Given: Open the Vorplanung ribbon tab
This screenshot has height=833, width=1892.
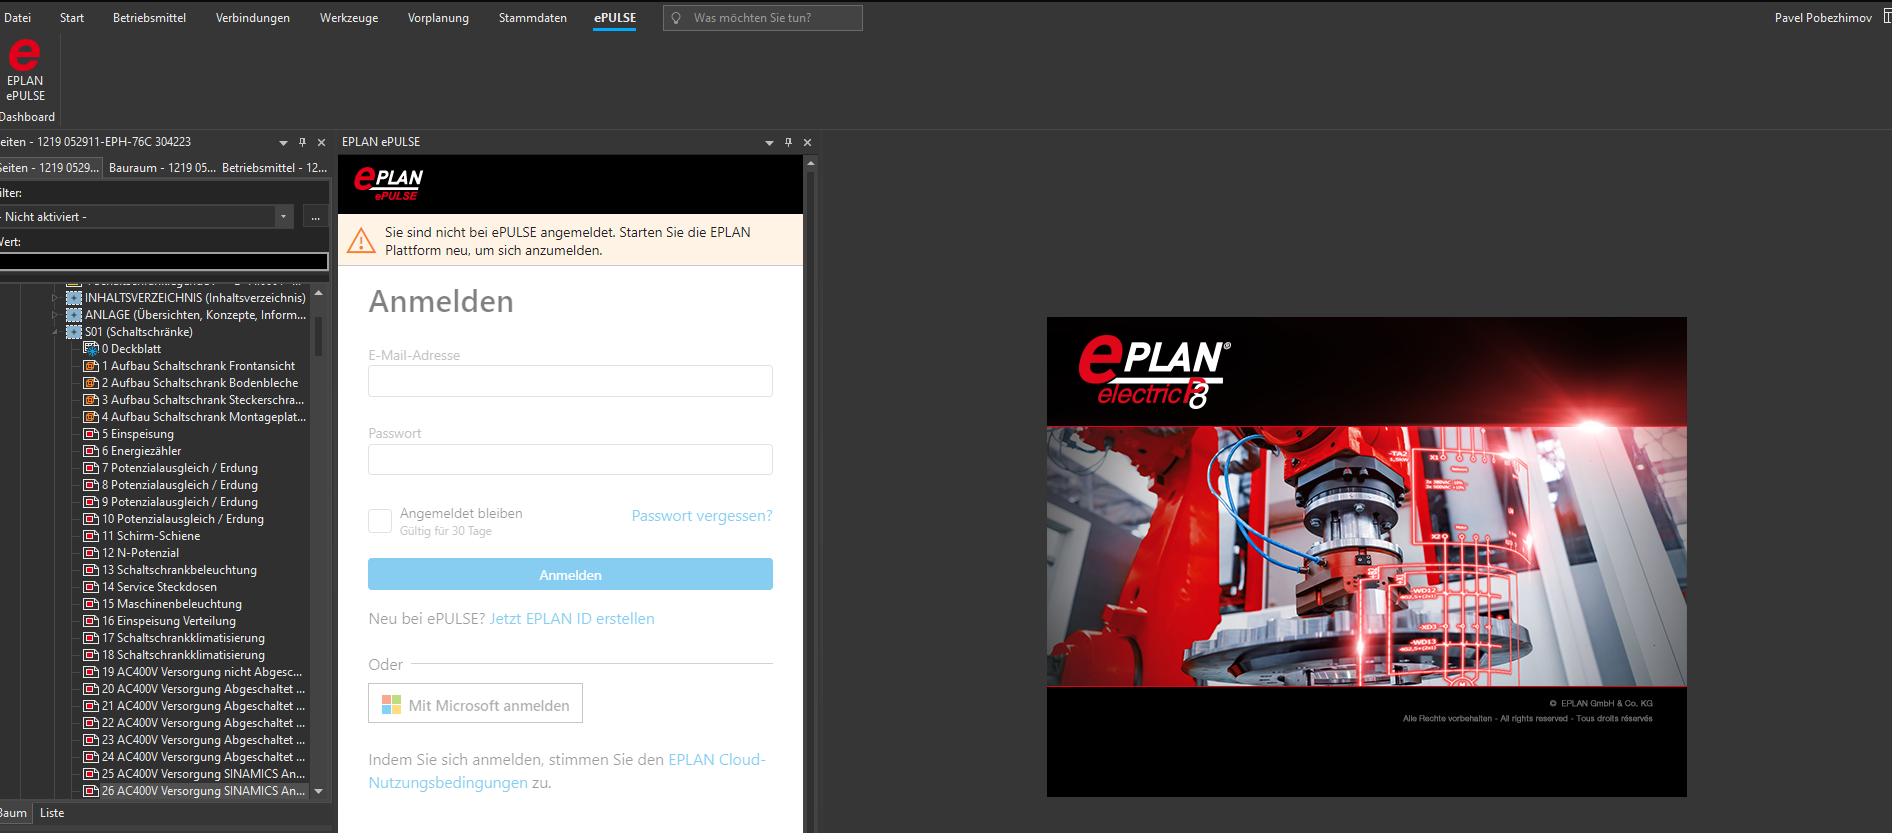Looking at the screenshot, I should [x=438, y=18].
